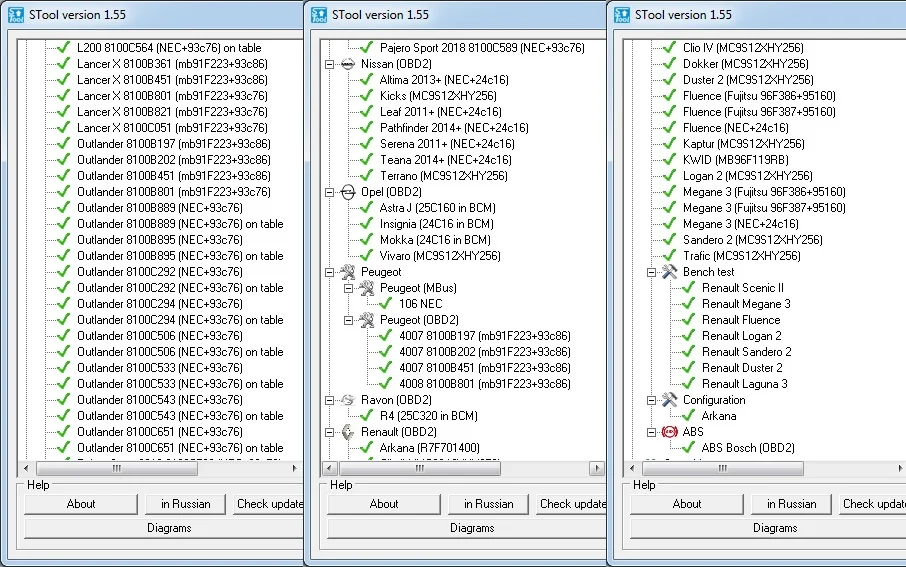Image resolution: width=906 pixels, height=567 pixels.
Task: Click the Configuration tools icon
Action: [670, 400]
